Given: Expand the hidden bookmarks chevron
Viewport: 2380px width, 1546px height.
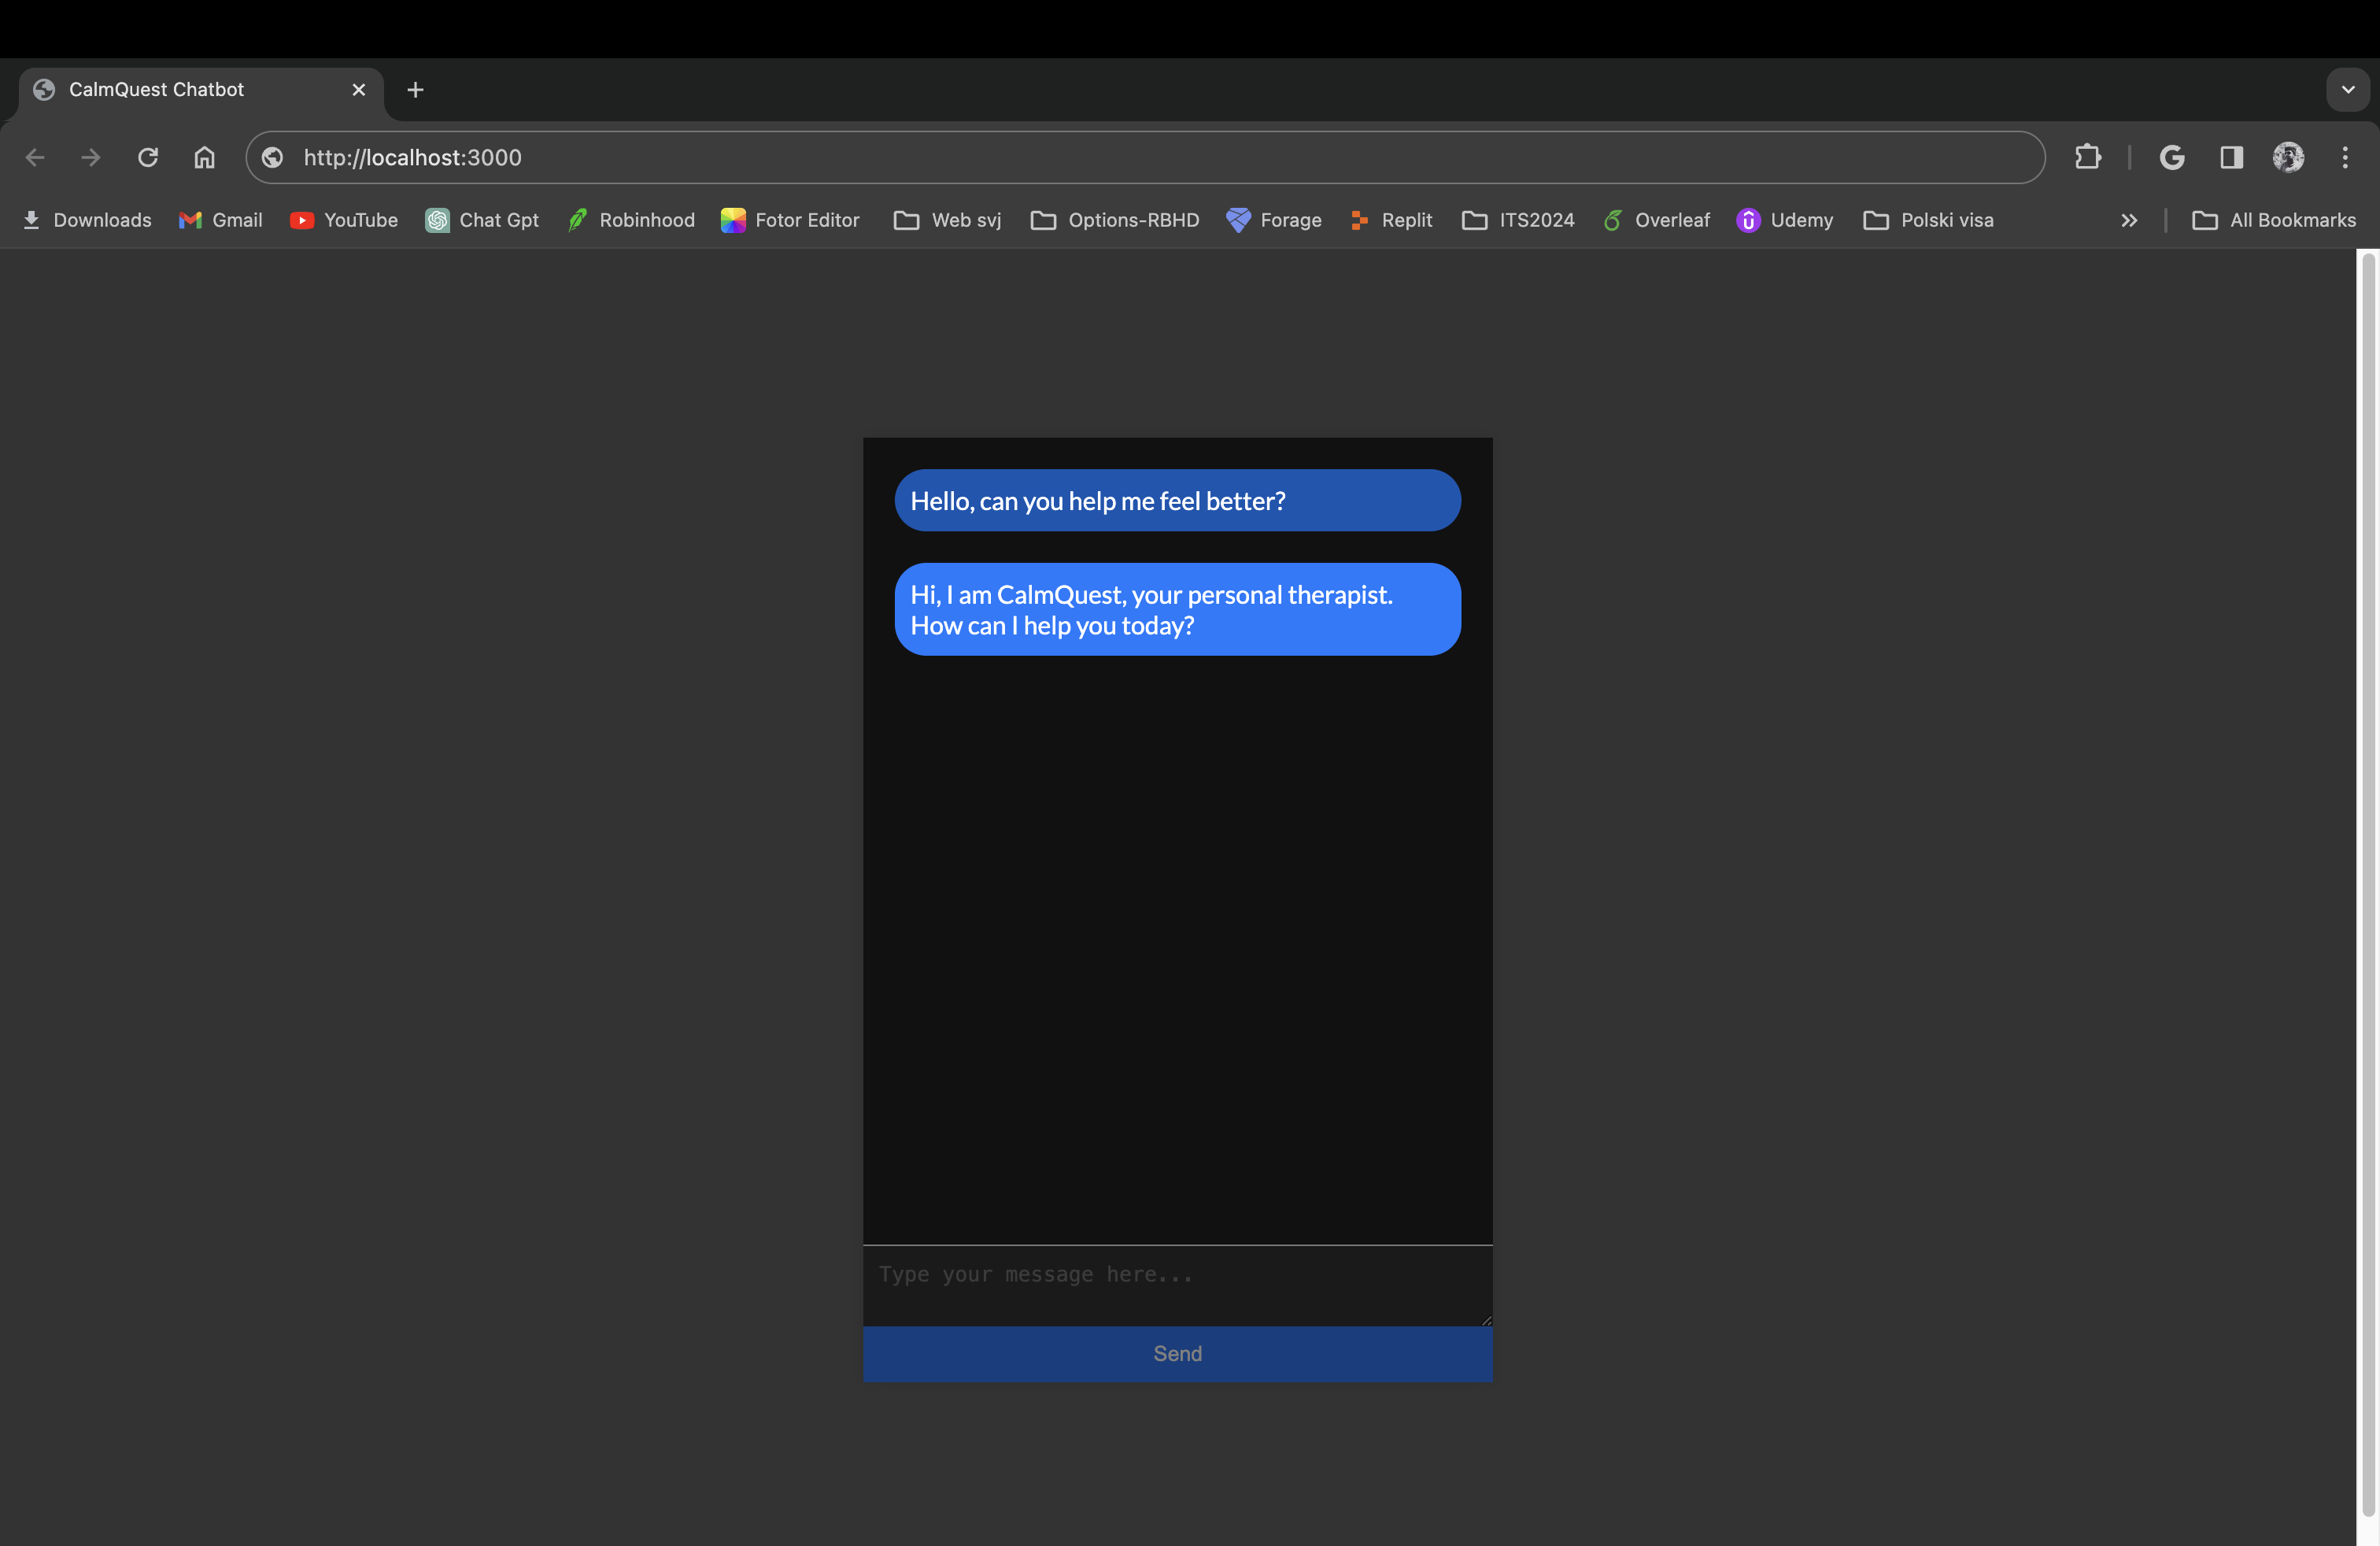Looking at the screenshot, I should click(2129, 220).
